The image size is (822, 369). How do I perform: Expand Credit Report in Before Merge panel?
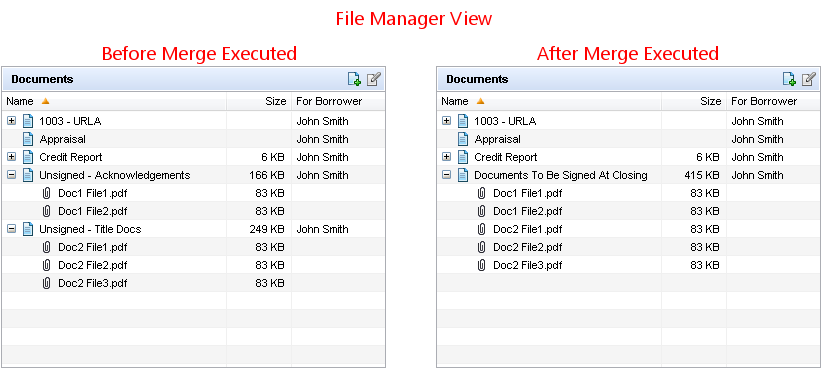point(12,157)
